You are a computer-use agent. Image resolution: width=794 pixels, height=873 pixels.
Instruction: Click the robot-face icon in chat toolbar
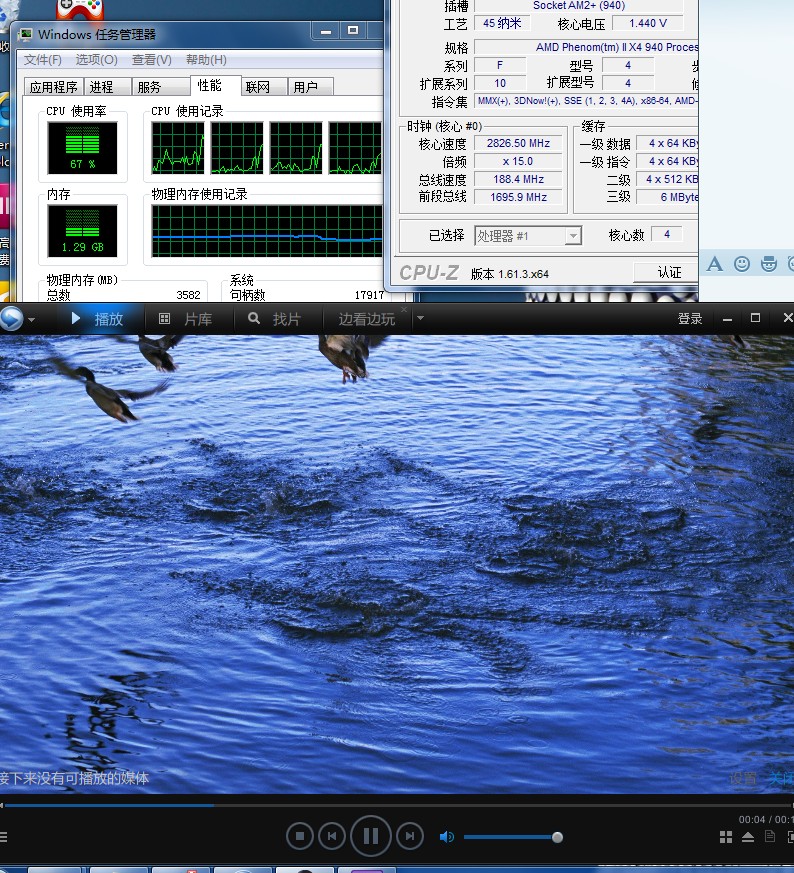[769, 264]
